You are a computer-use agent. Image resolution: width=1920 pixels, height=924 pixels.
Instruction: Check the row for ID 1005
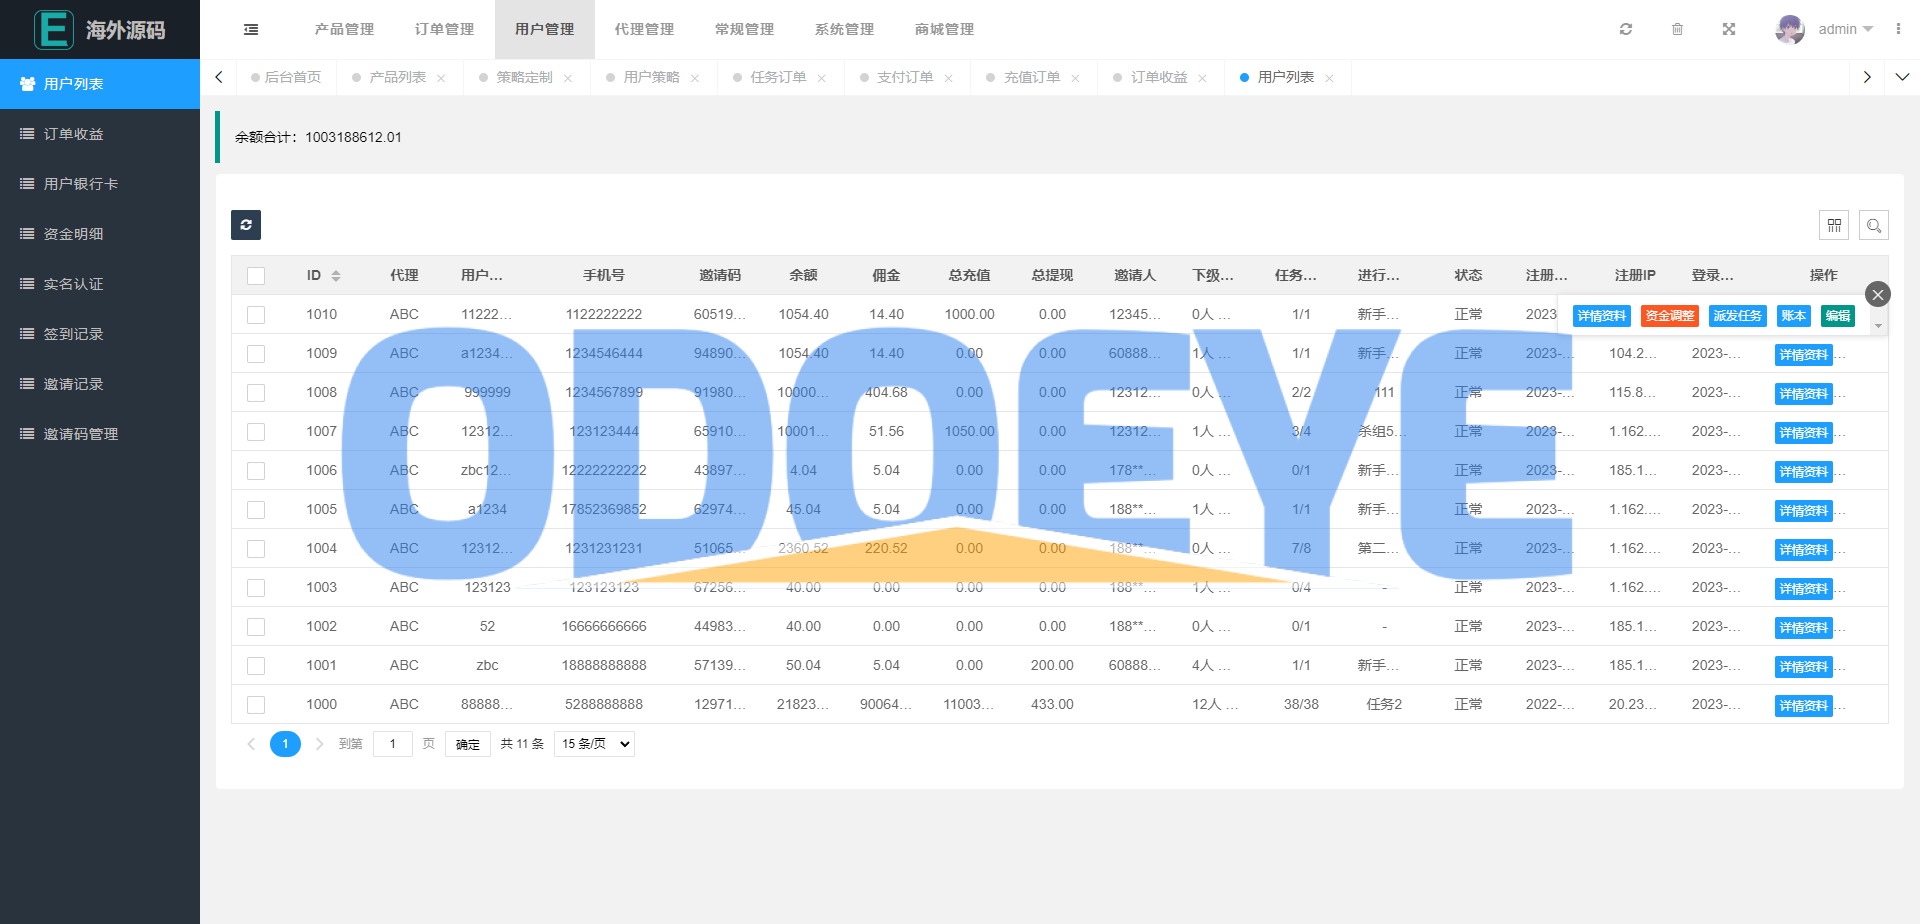click(256, 510)
